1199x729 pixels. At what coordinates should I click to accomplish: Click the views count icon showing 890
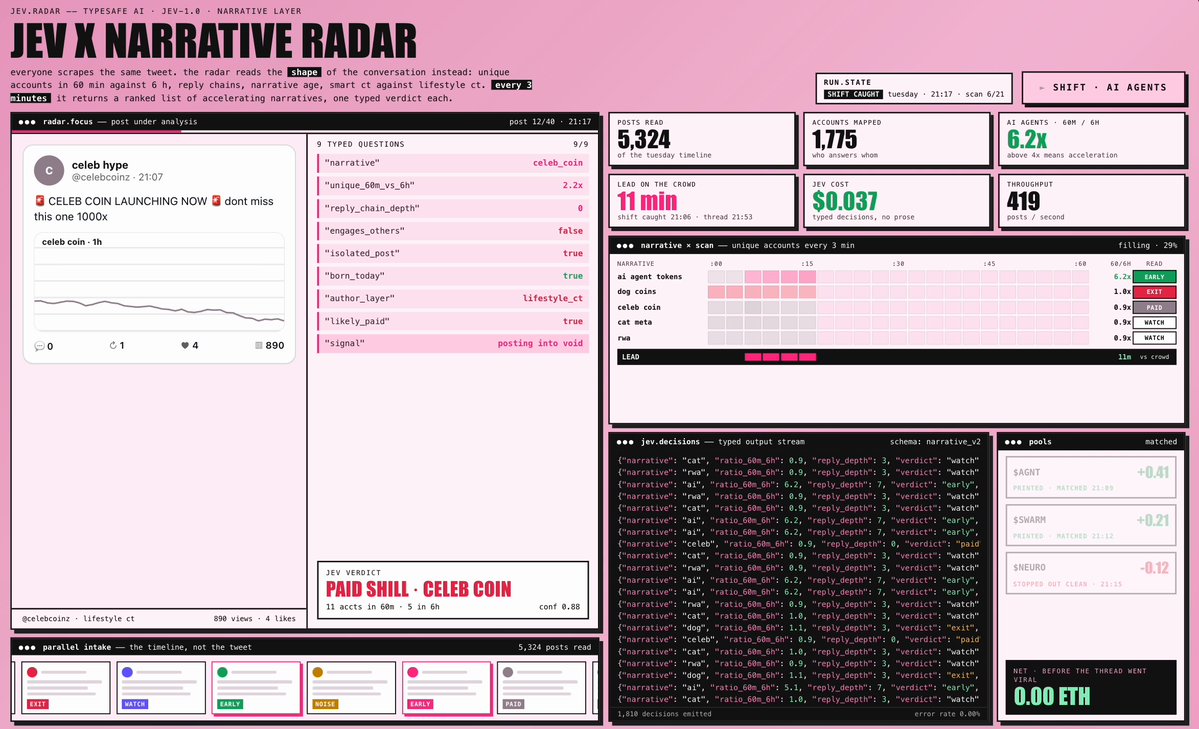coord(258,346)
